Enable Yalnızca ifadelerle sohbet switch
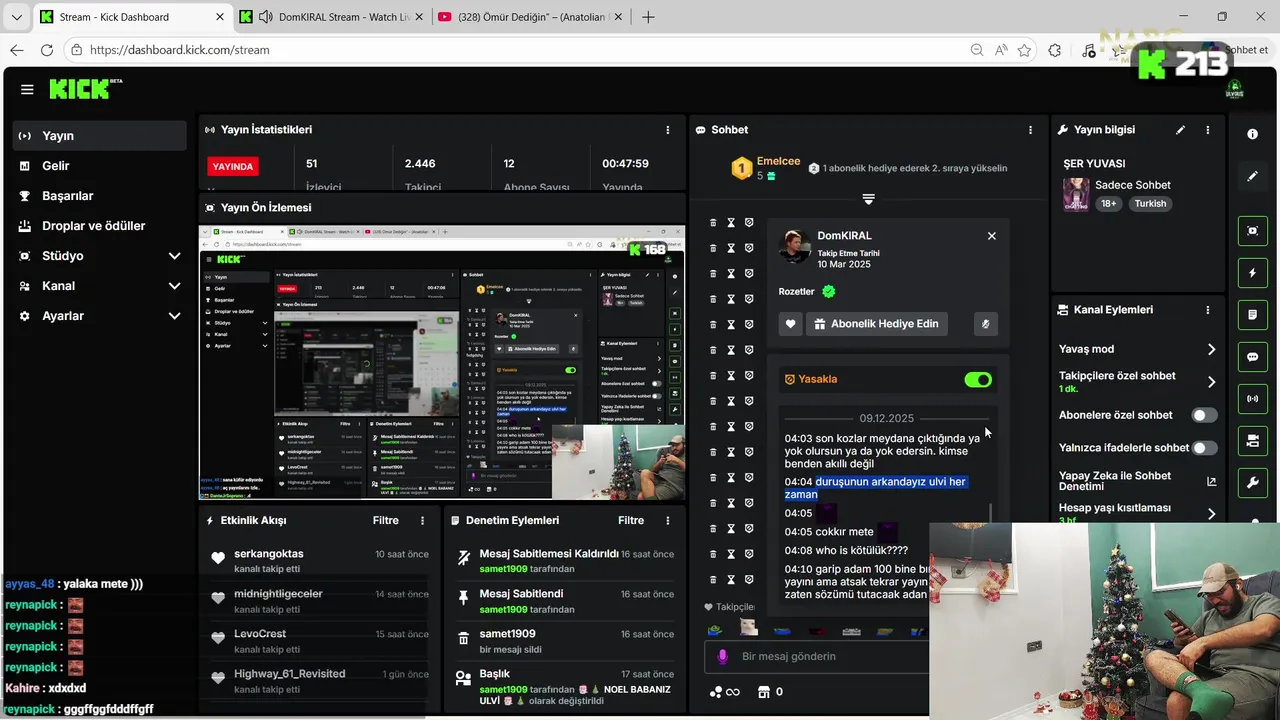Screen dimensions: 1280x720 tap(1204, 448)
